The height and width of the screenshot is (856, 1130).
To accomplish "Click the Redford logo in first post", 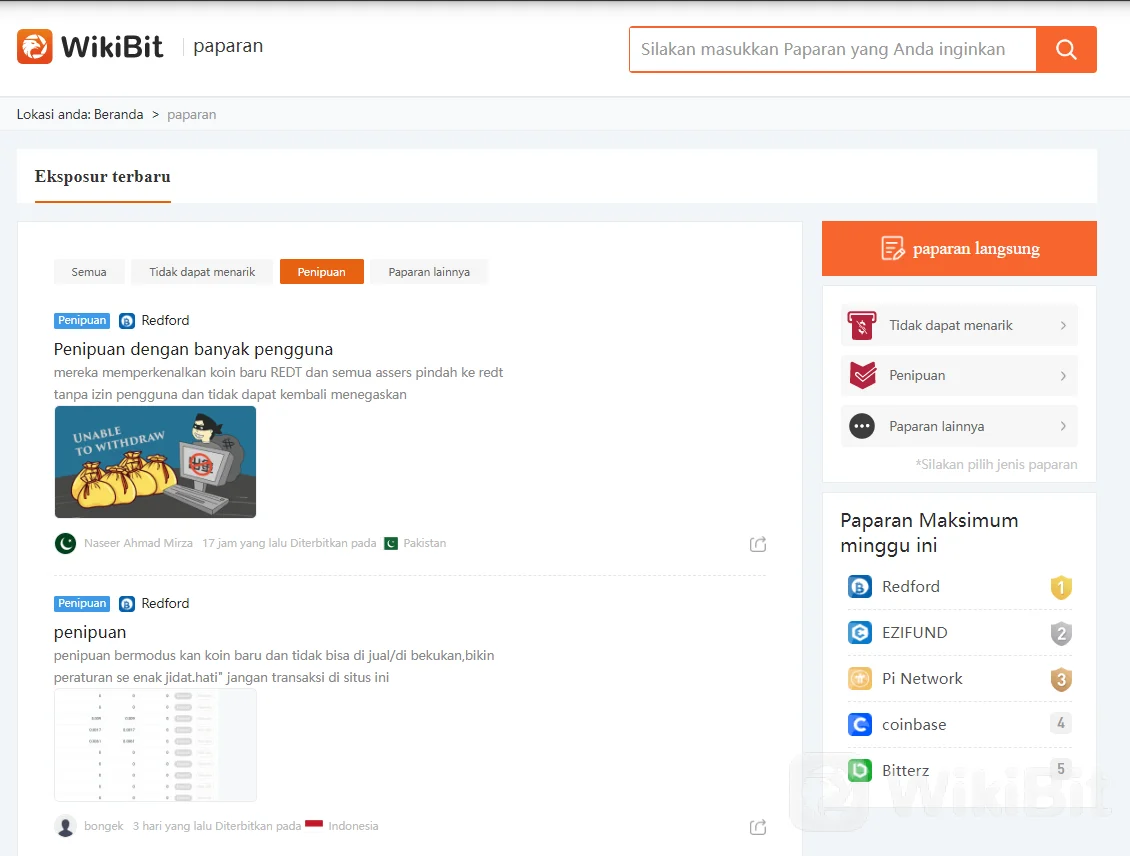I will [x=127, y=321].
